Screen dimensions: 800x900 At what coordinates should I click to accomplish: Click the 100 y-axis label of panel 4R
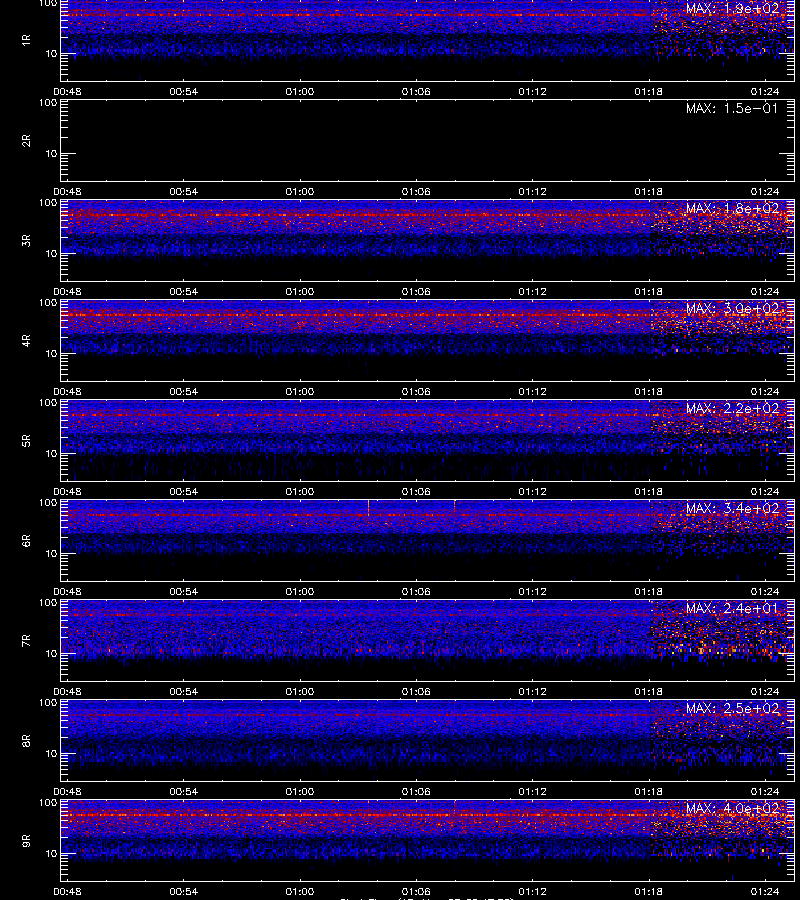coord(48,302)
